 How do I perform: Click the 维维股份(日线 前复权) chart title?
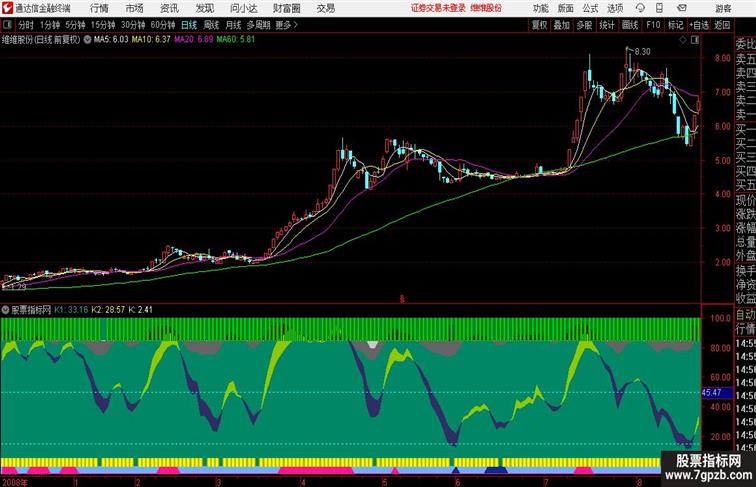41,40
